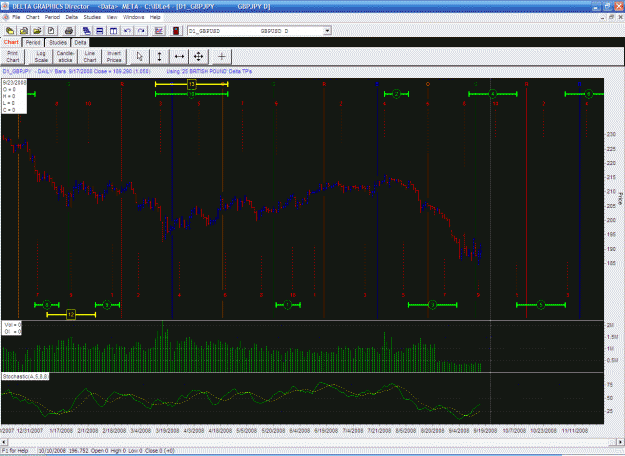The width and height of the screenshot is (625, 456).
Task: Toggle the Candlesticks chart button
Action: tap(65, 57)
